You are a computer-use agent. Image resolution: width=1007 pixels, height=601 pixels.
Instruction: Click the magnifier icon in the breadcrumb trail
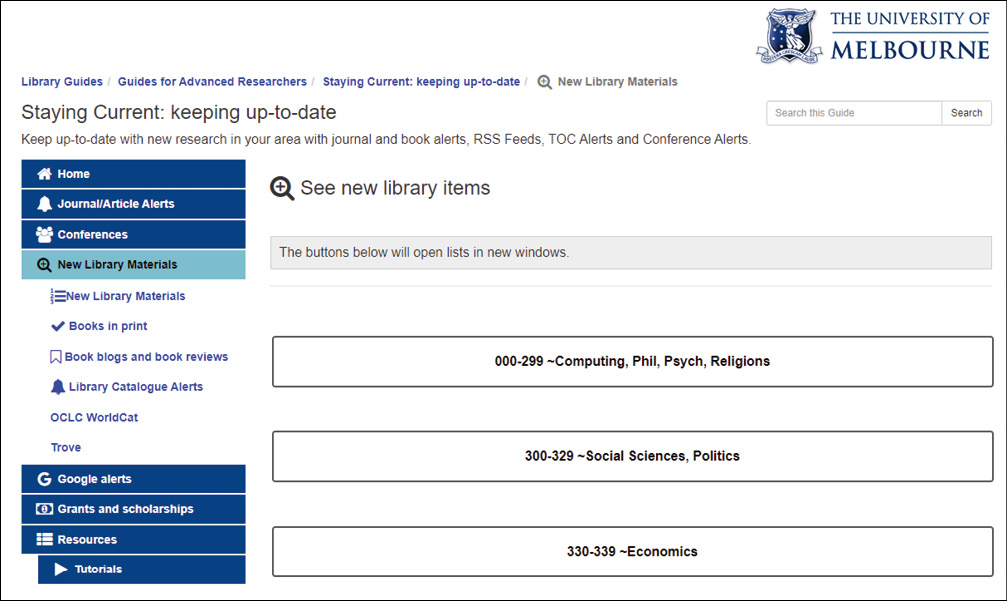(545, 82)
